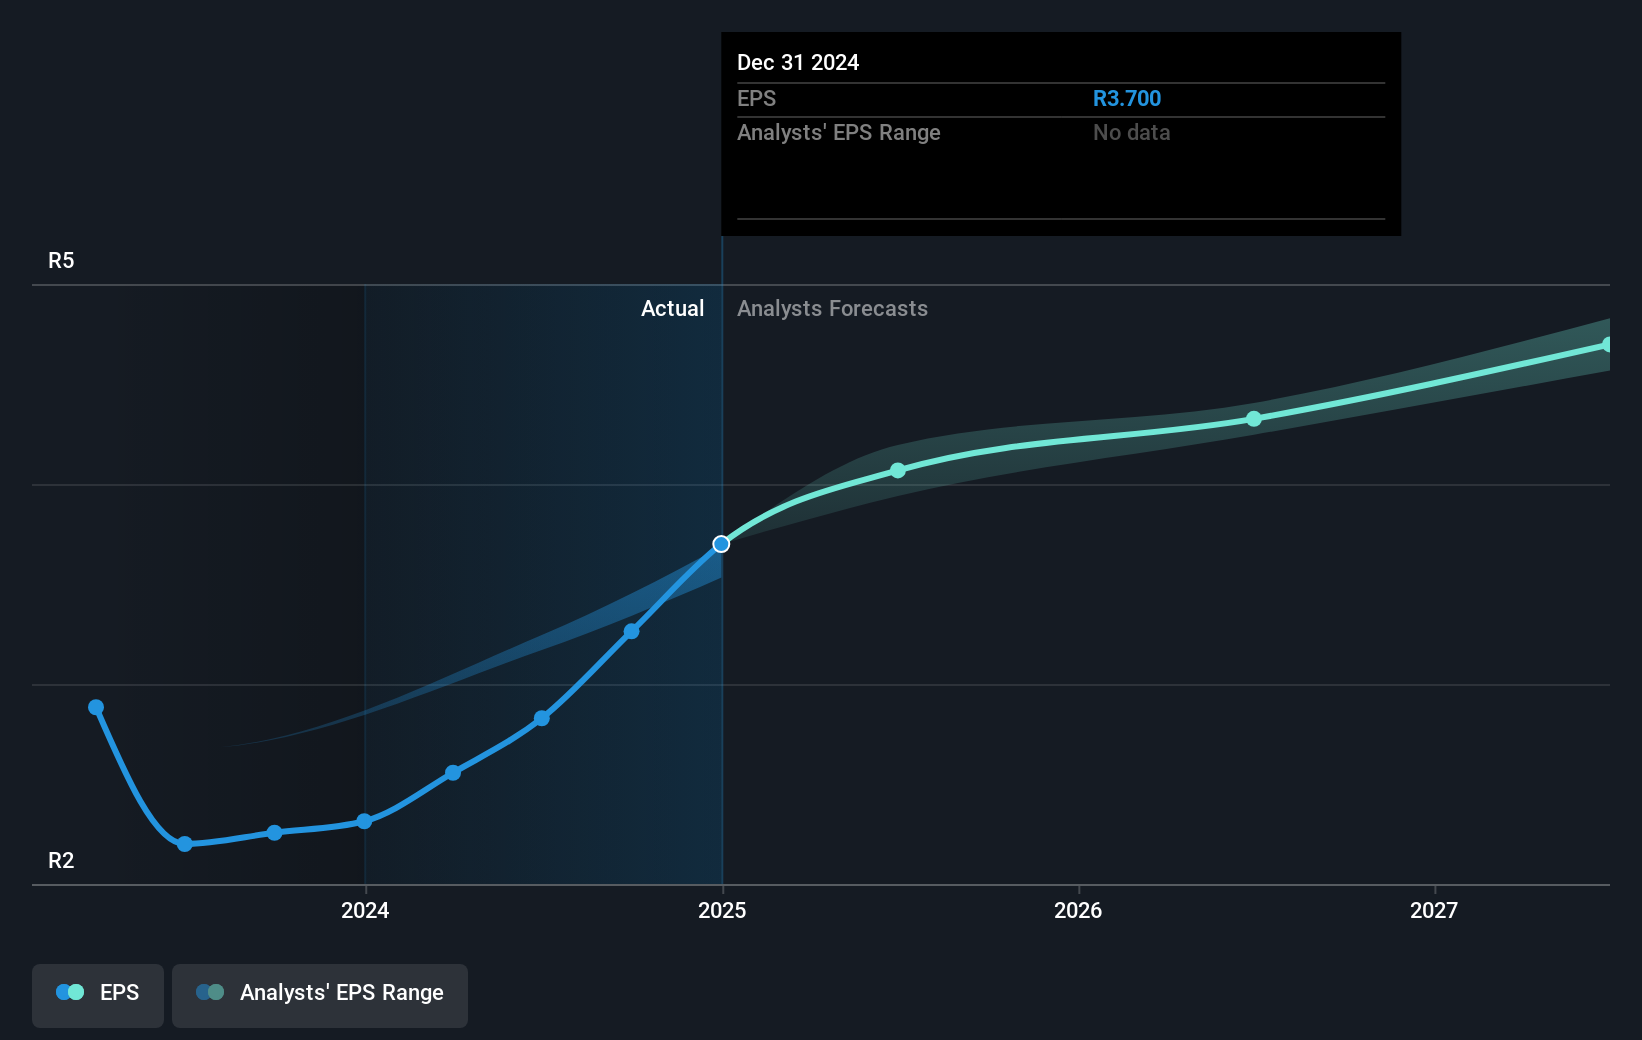
Task: Hide the forecast band via its legend entry
Action: (x=319, y=992)
